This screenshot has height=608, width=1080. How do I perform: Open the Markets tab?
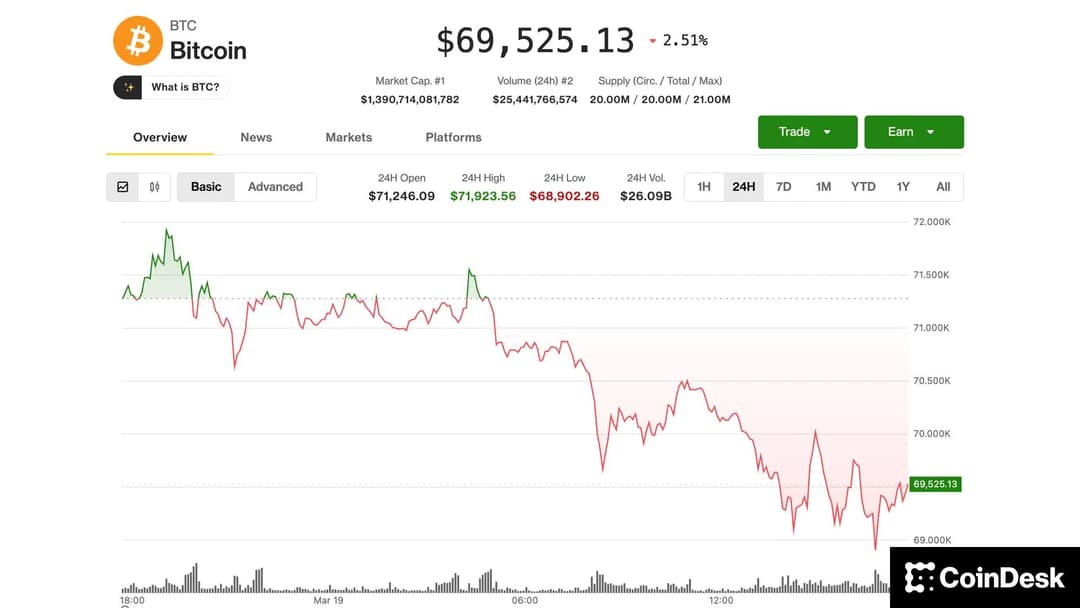(349, 137)
